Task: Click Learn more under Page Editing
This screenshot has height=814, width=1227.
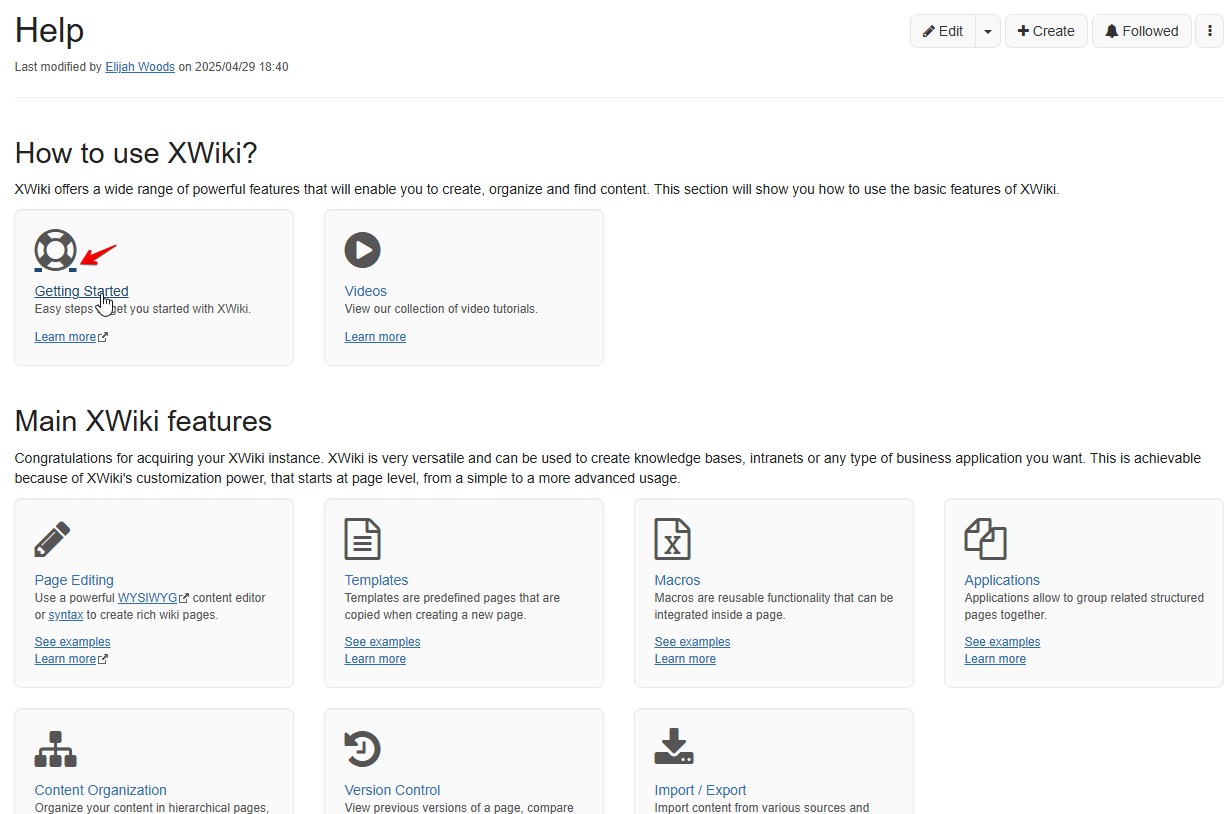Action: coord(65,659)
